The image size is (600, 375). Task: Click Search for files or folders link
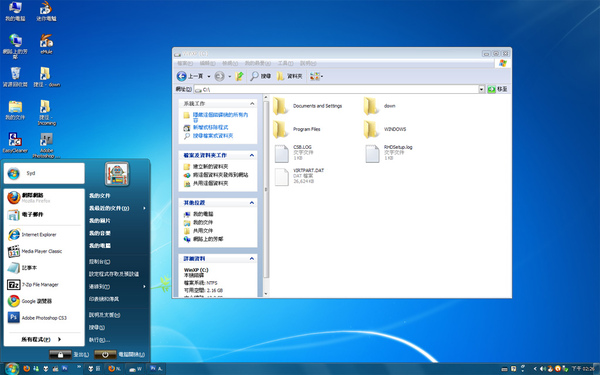(213, 136)
